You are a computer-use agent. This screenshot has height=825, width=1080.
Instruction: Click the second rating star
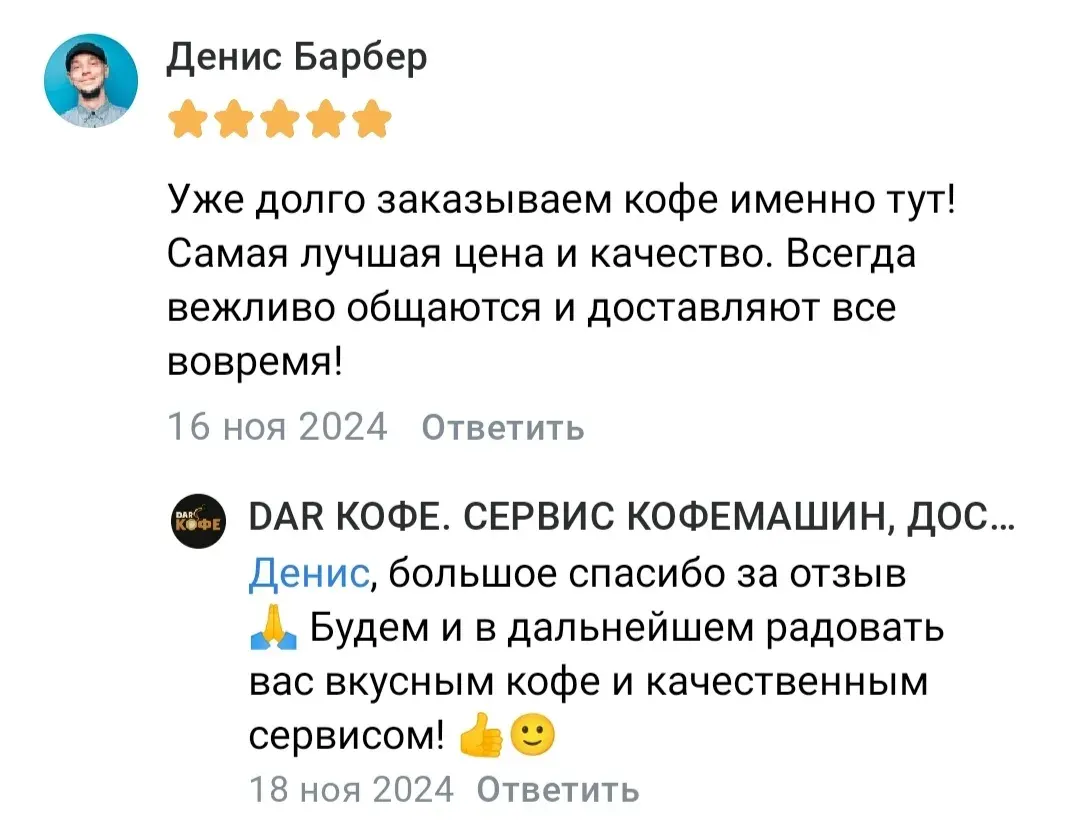pos(233,120)
